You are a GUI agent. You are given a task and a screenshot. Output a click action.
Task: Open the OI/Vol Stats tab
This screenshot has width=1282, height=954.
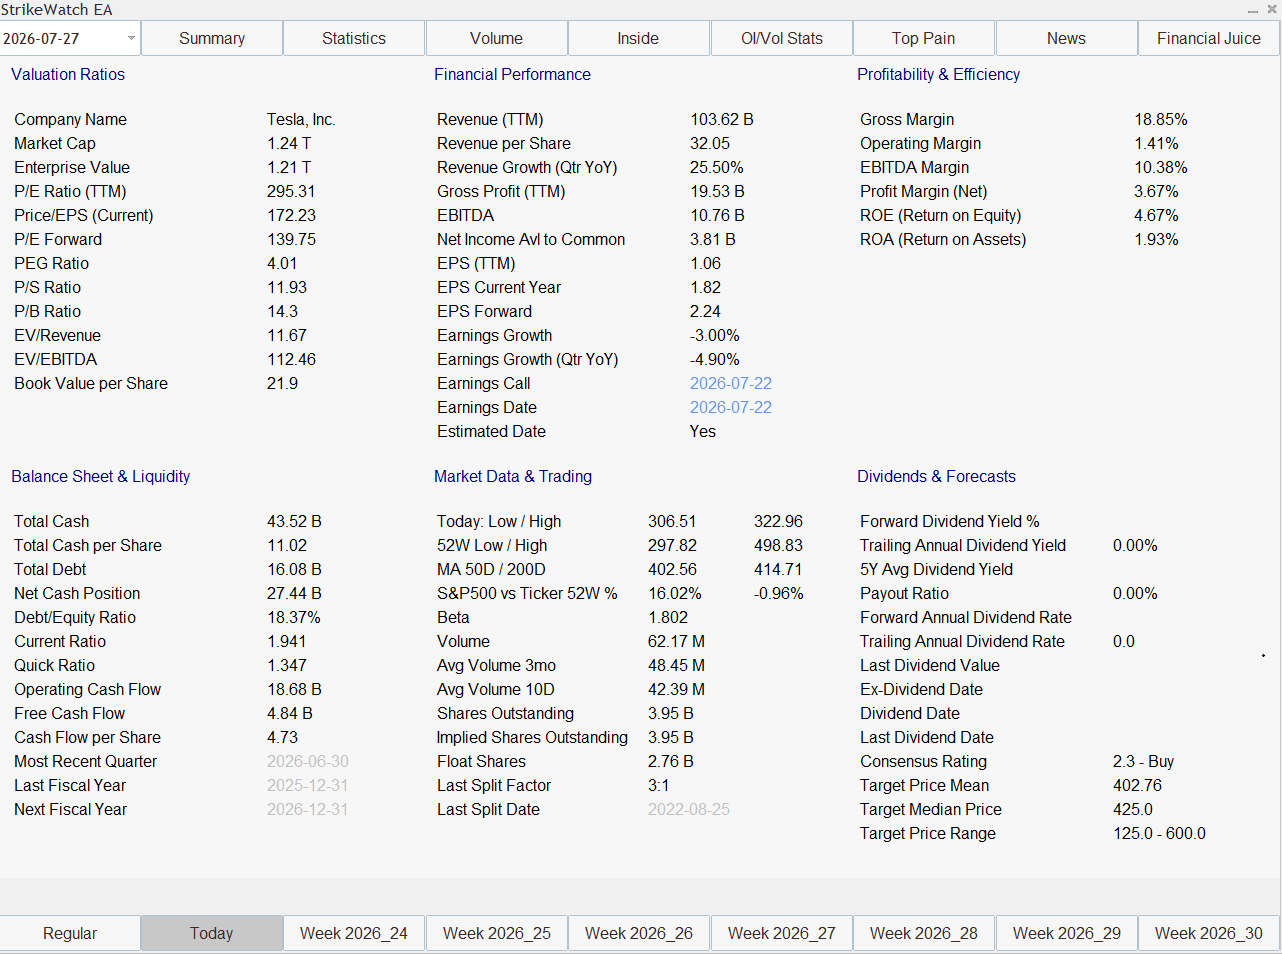coord(782,39)
